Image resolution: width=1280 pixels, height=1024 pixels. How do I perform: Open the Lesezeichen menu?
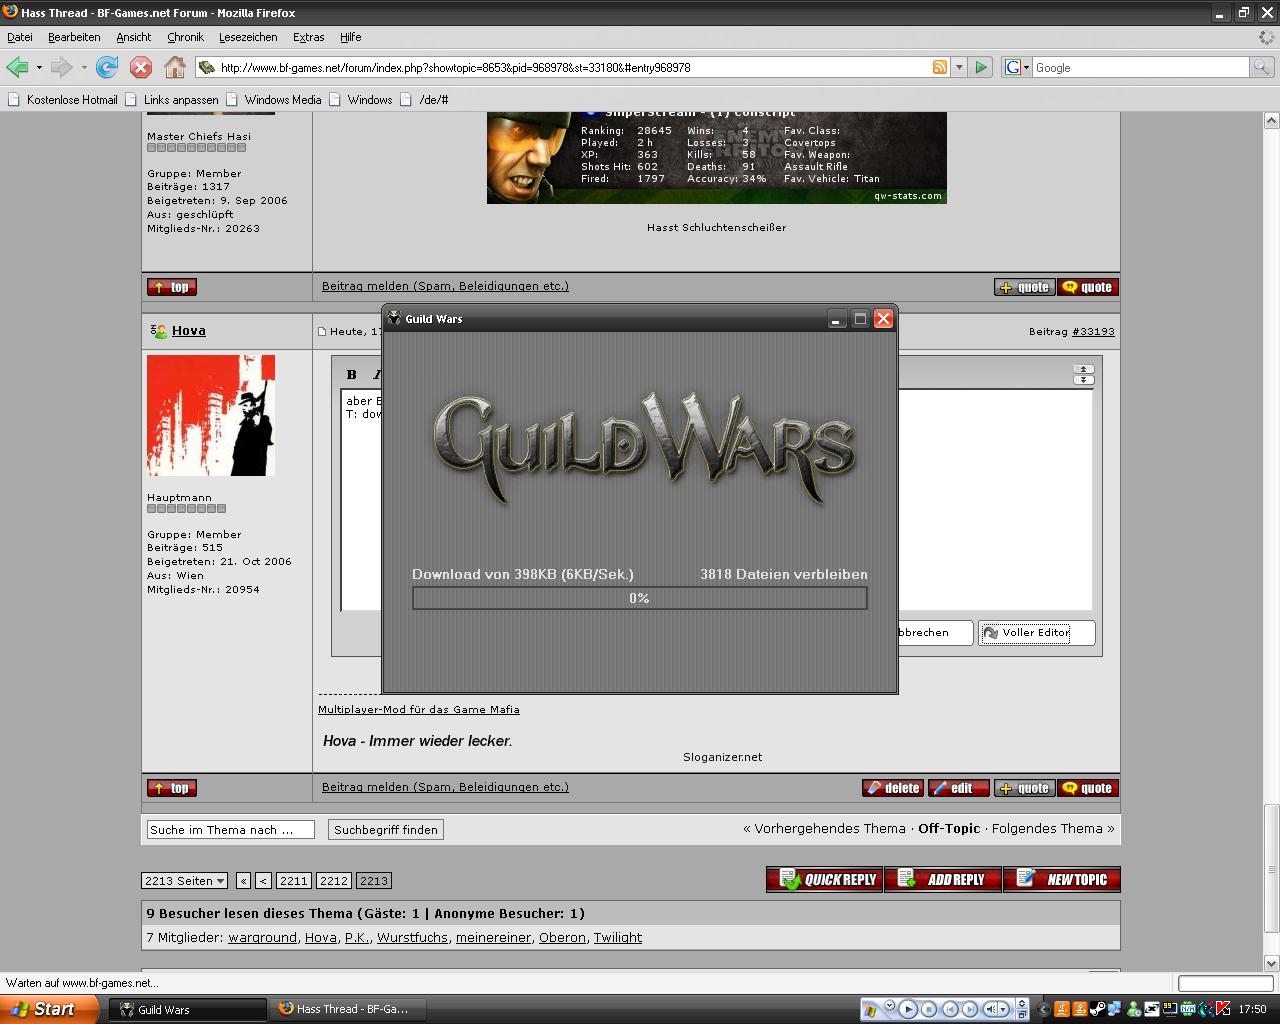point(248,37)
